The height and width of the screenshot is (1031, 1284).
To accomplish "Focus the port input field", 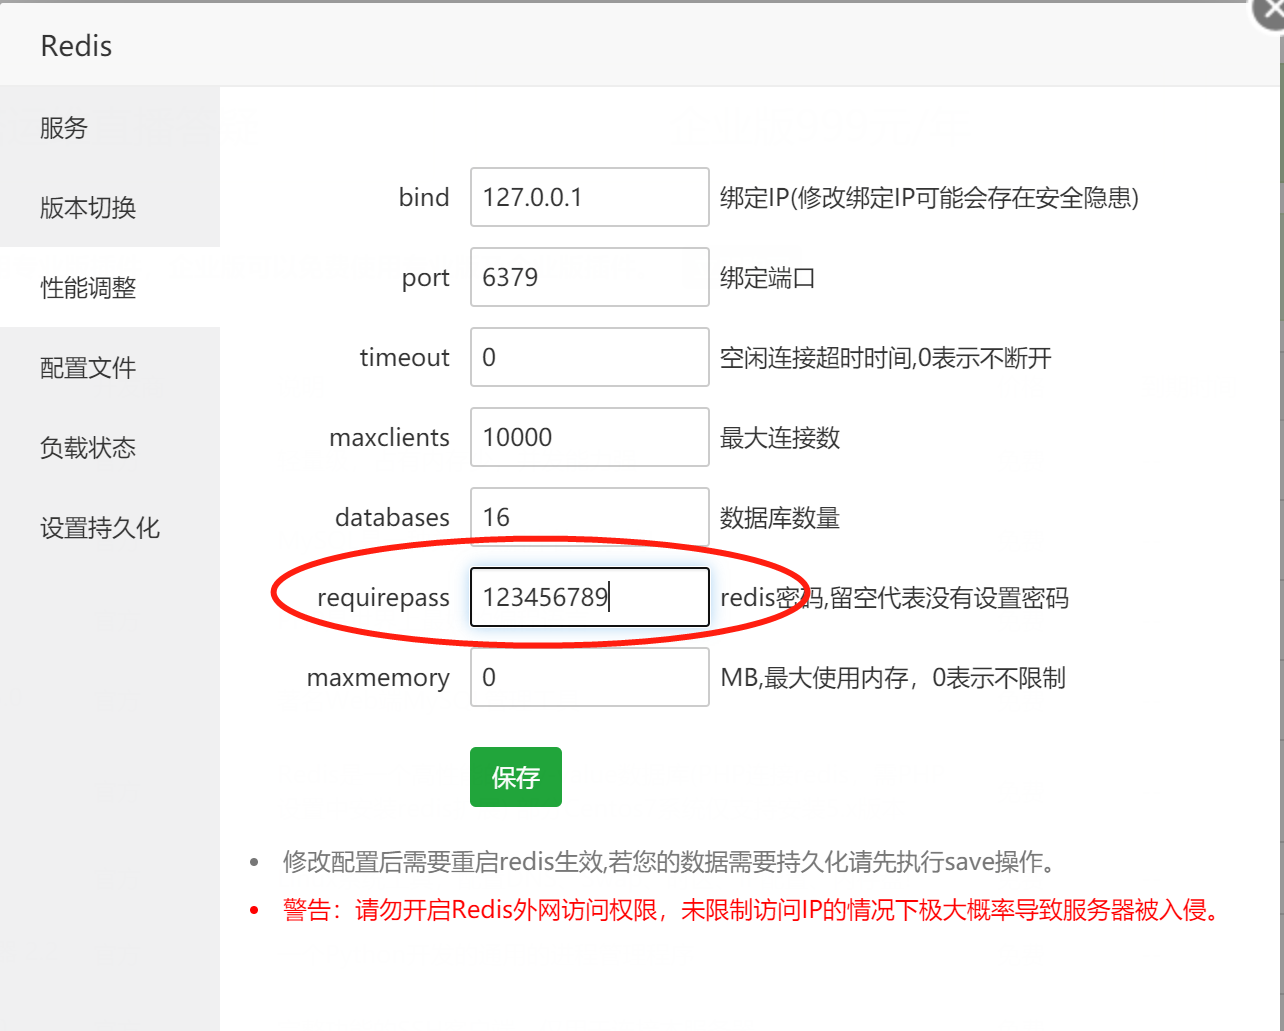I will click(x=590, y=277).
